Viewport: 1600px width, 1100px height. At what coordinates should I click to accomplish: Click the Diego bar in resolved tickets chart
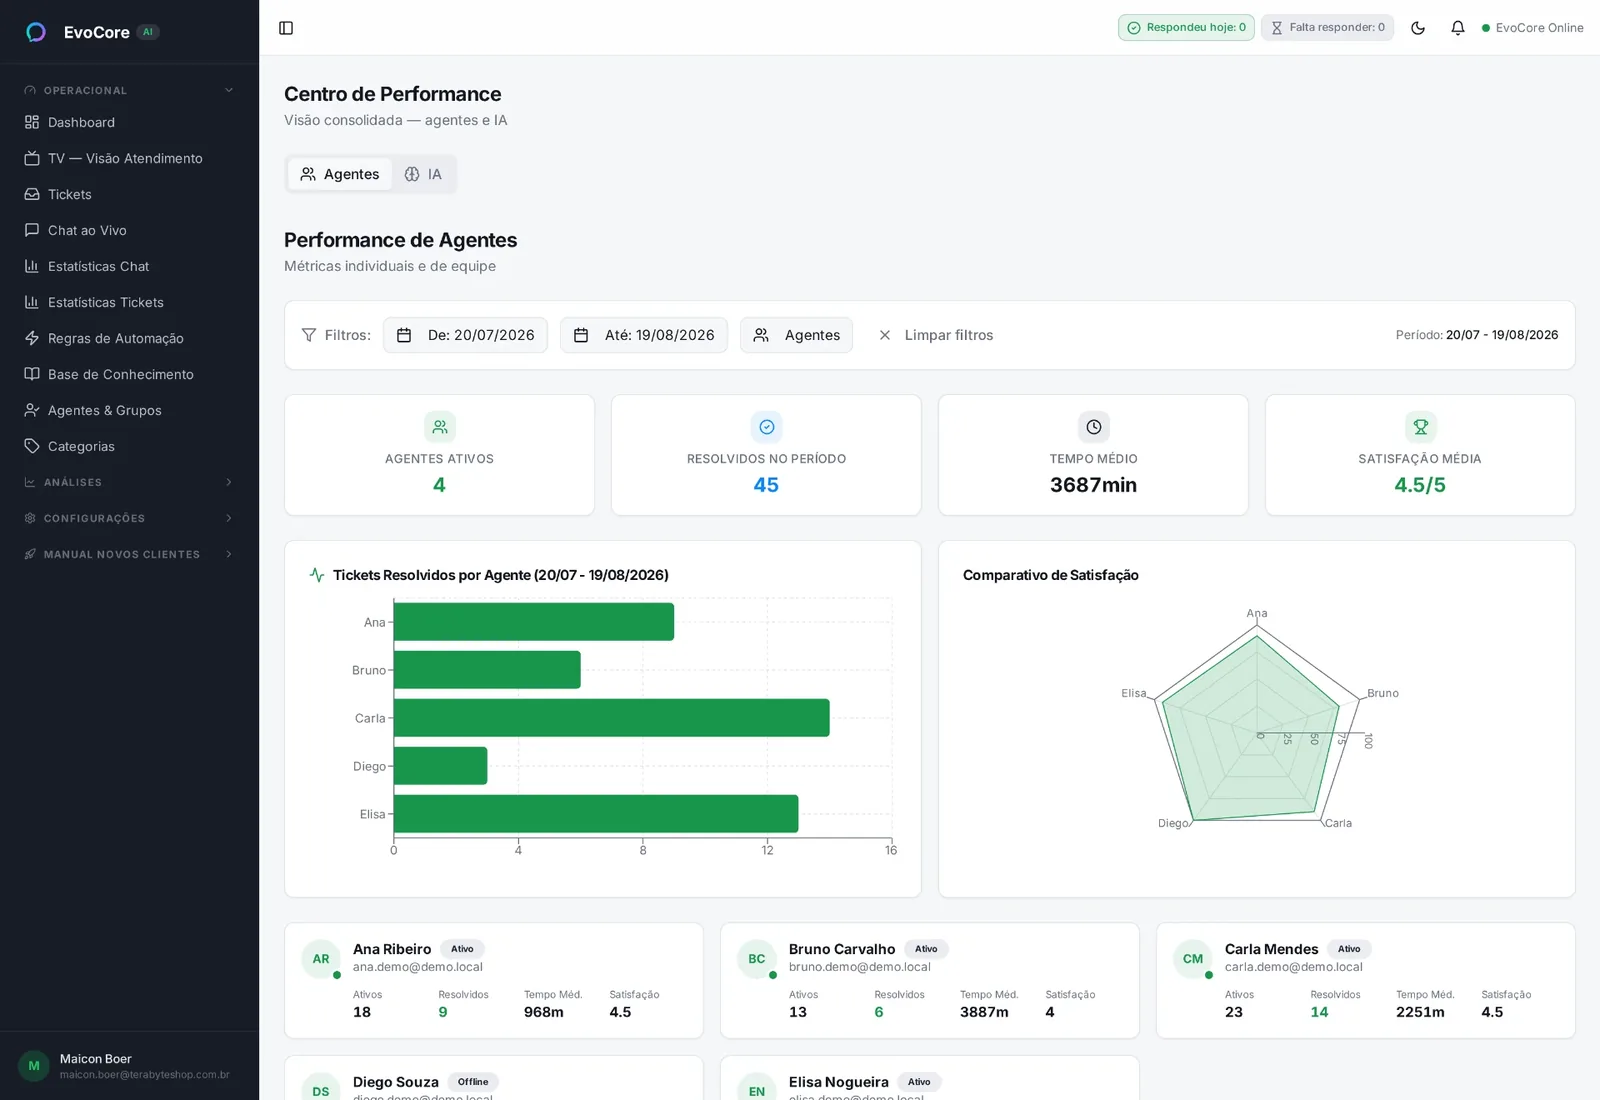click(441, 766)
